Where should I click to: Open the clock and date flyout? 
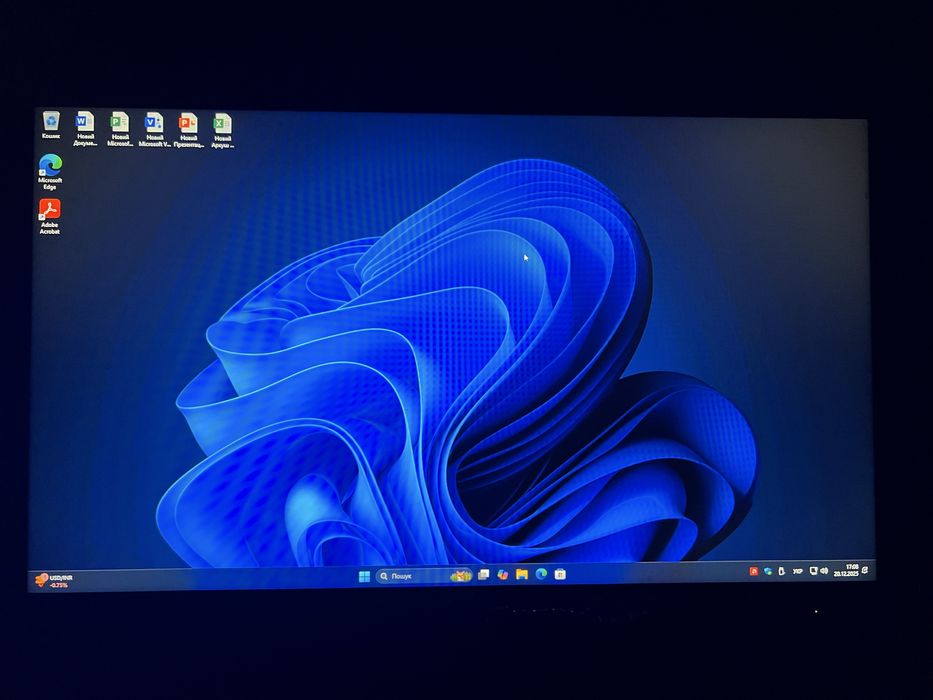[846, 570]
